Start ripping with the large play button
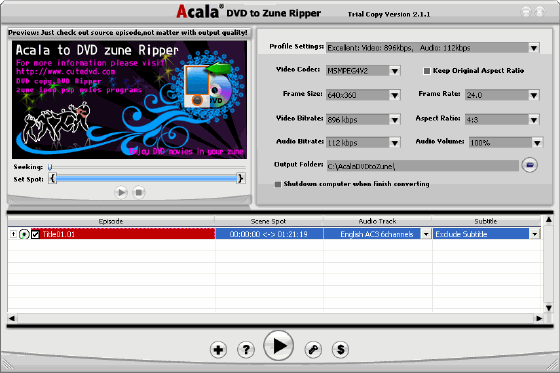Viewport: 560px width, 373px height. pos(279,345)
